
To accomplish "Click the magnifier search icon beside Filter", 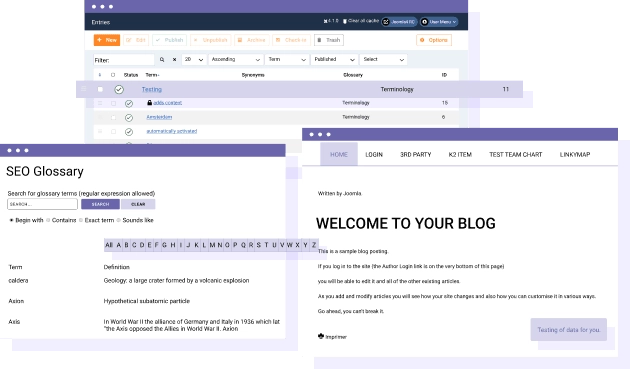I will tap(162, 59).
